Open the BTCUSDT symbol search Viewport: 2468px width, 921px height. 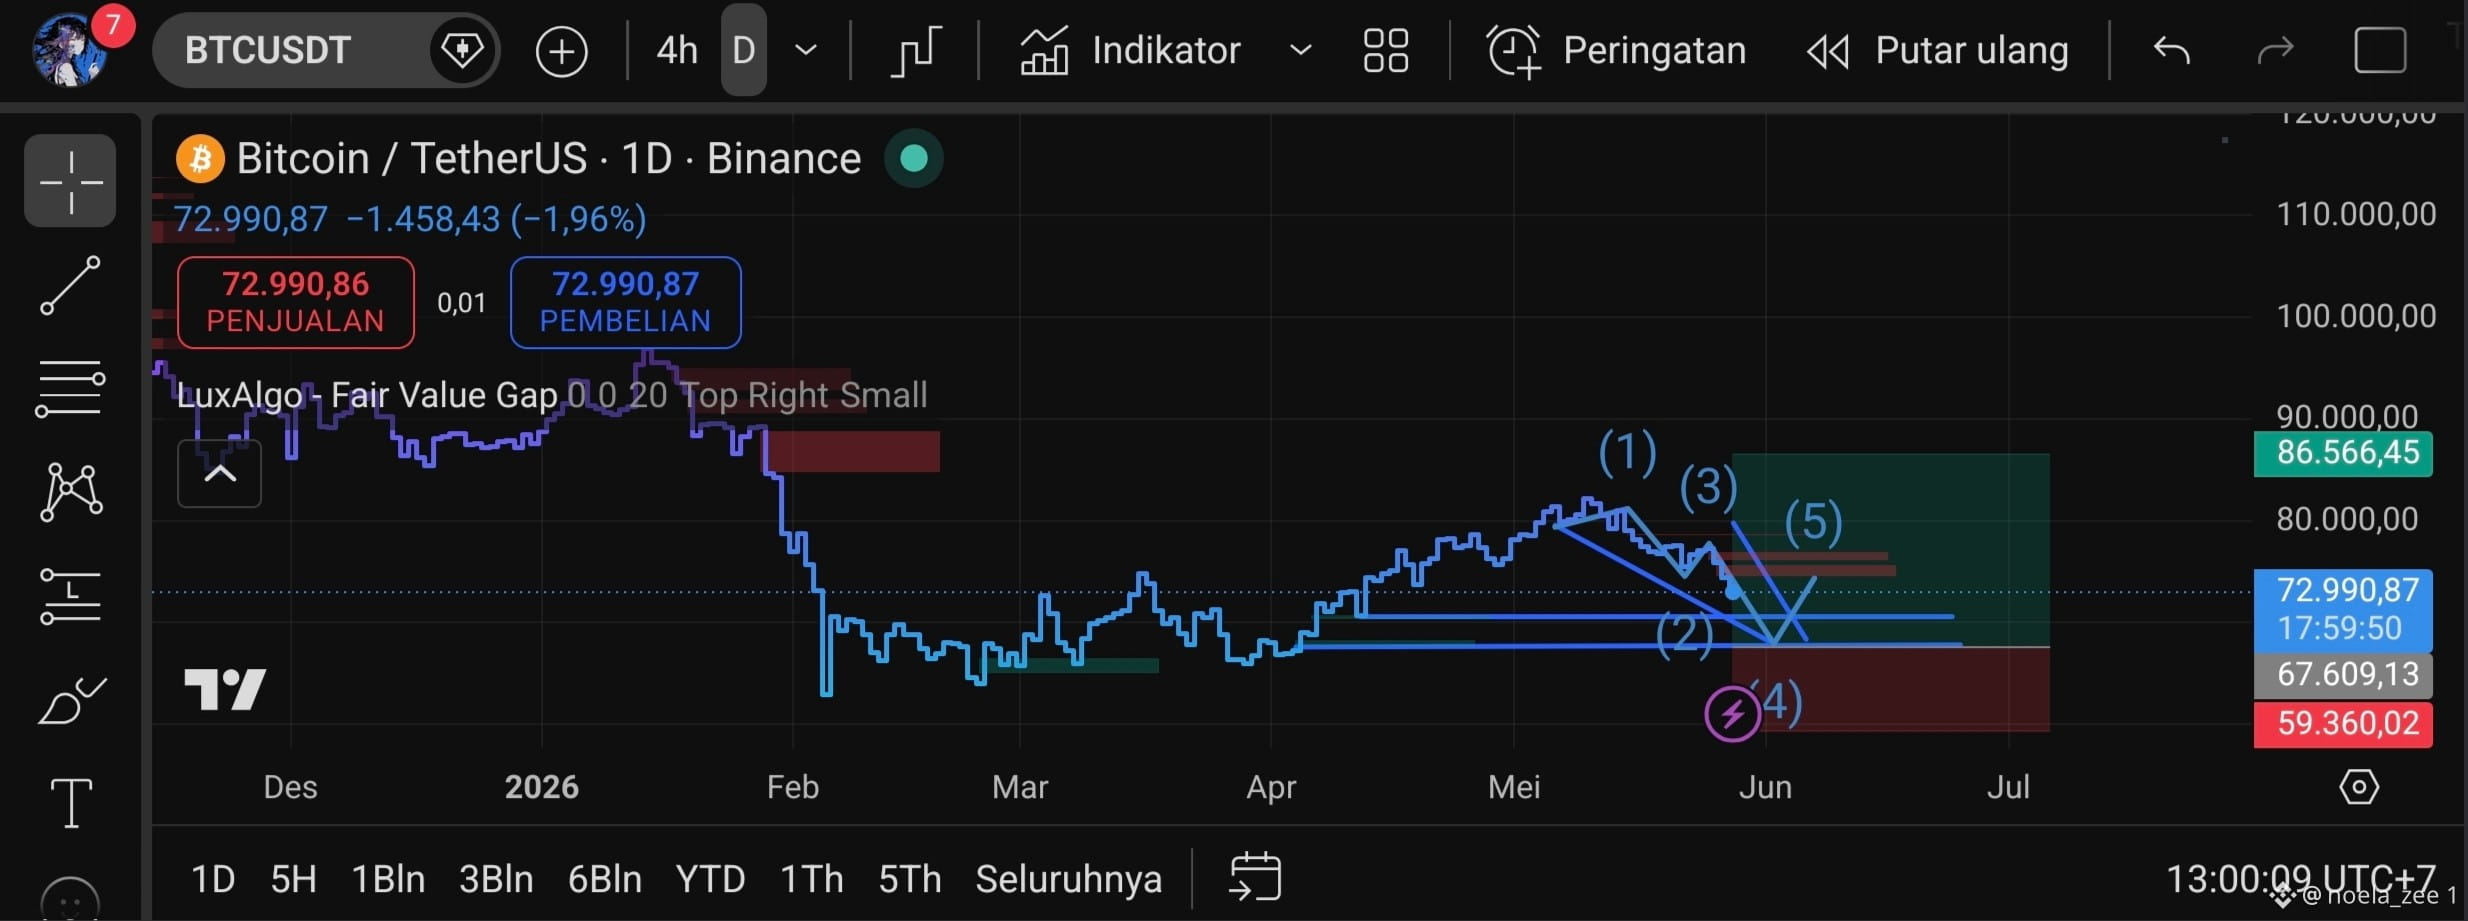(267, 50)
